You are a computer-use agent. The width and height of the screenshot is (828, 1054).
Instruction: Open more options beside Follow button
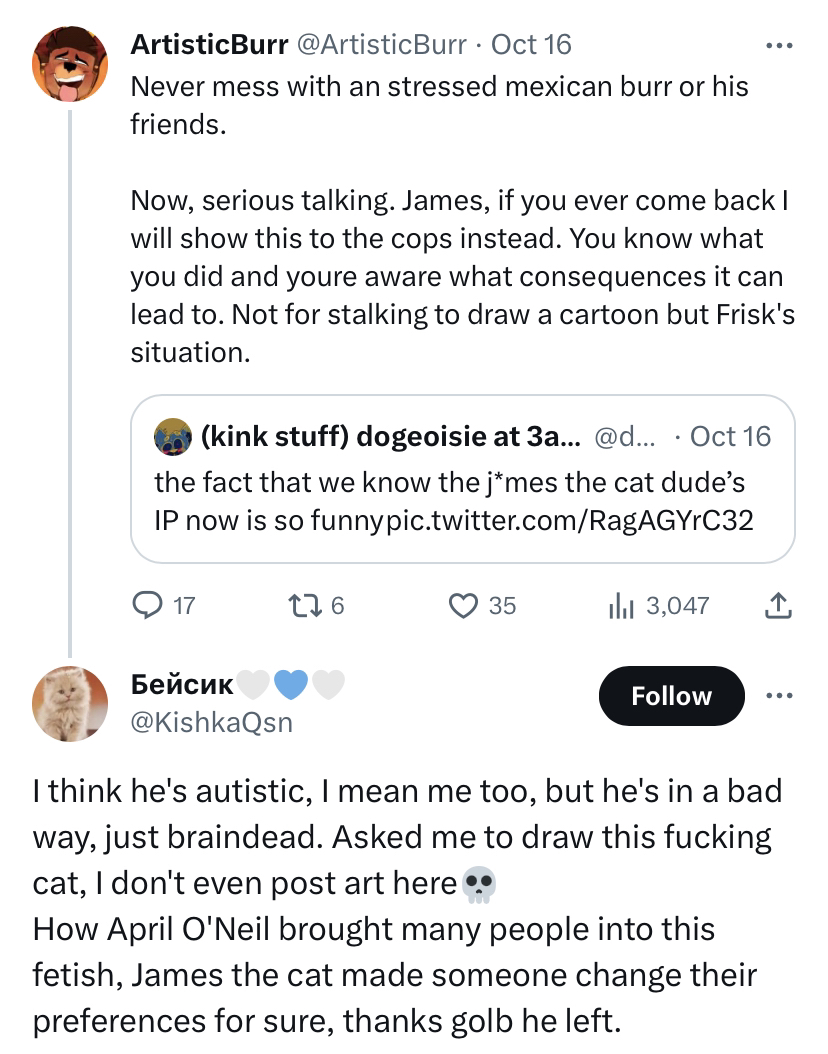point(780,695)
